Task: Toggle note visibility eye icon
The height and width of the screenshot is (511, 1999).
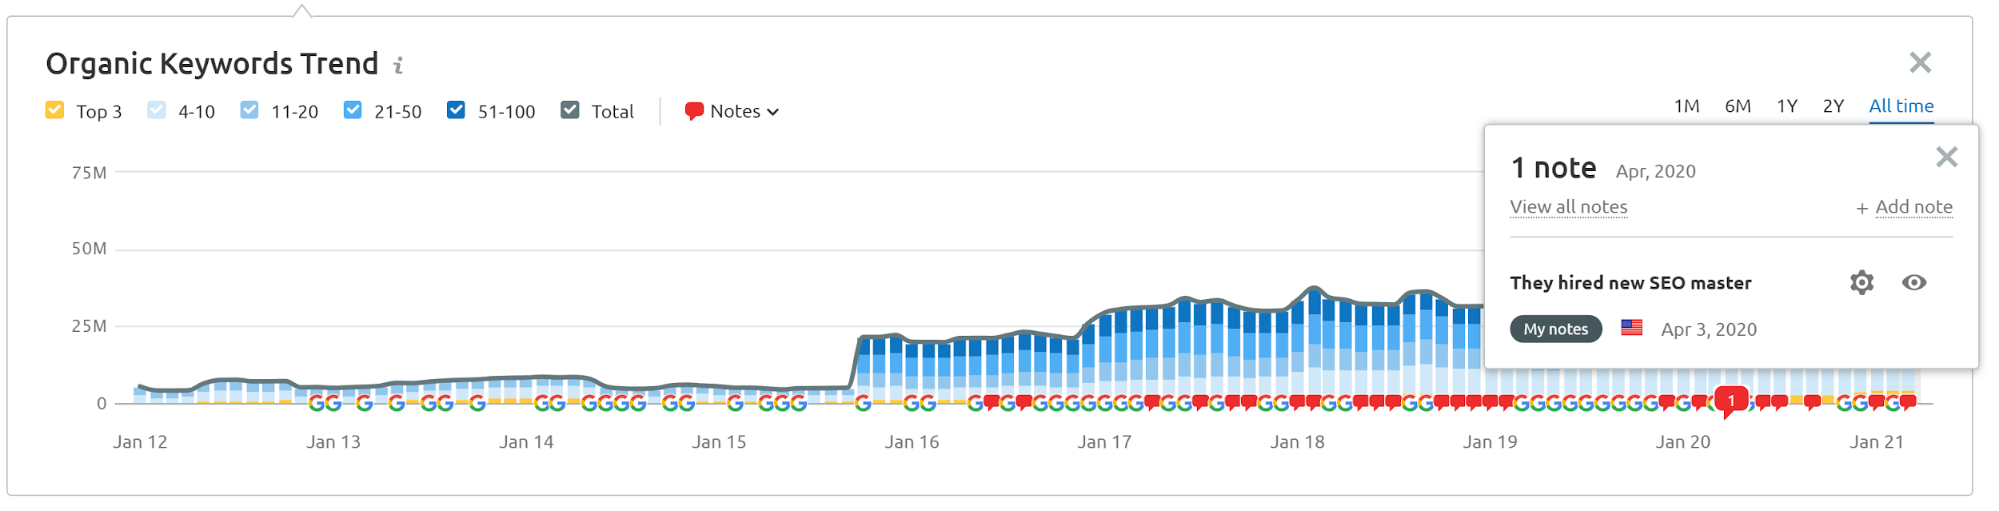Action: coord(1914,283)
